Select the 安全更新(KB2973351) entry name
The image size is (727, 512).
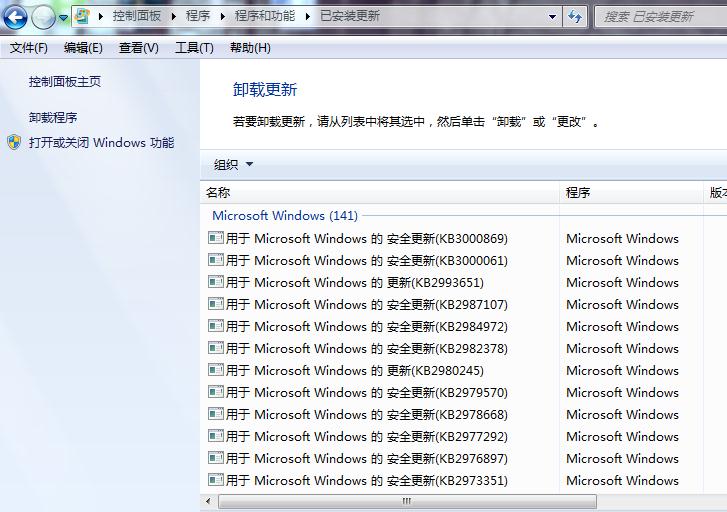coord(367,480)
